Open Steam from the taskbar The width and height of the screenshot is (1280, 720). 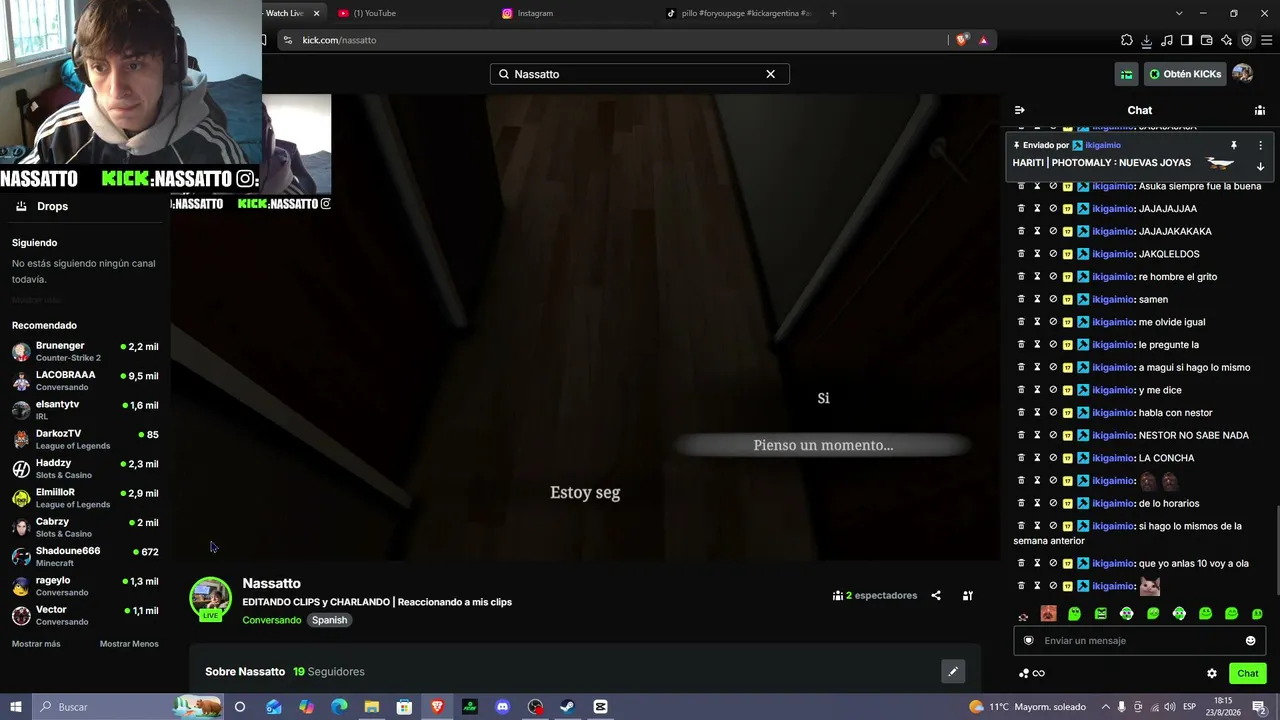click(x=567, y=707)
